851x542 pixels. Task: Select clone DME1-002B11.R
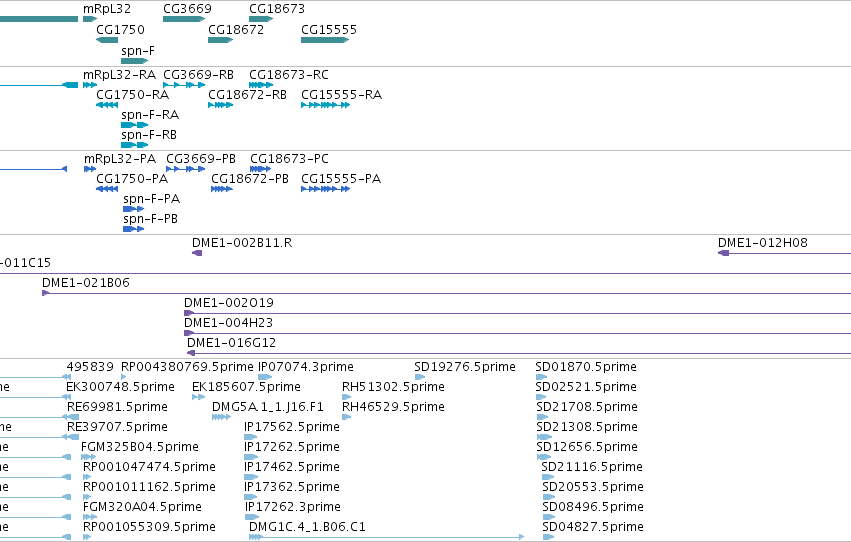coord(242,243)
